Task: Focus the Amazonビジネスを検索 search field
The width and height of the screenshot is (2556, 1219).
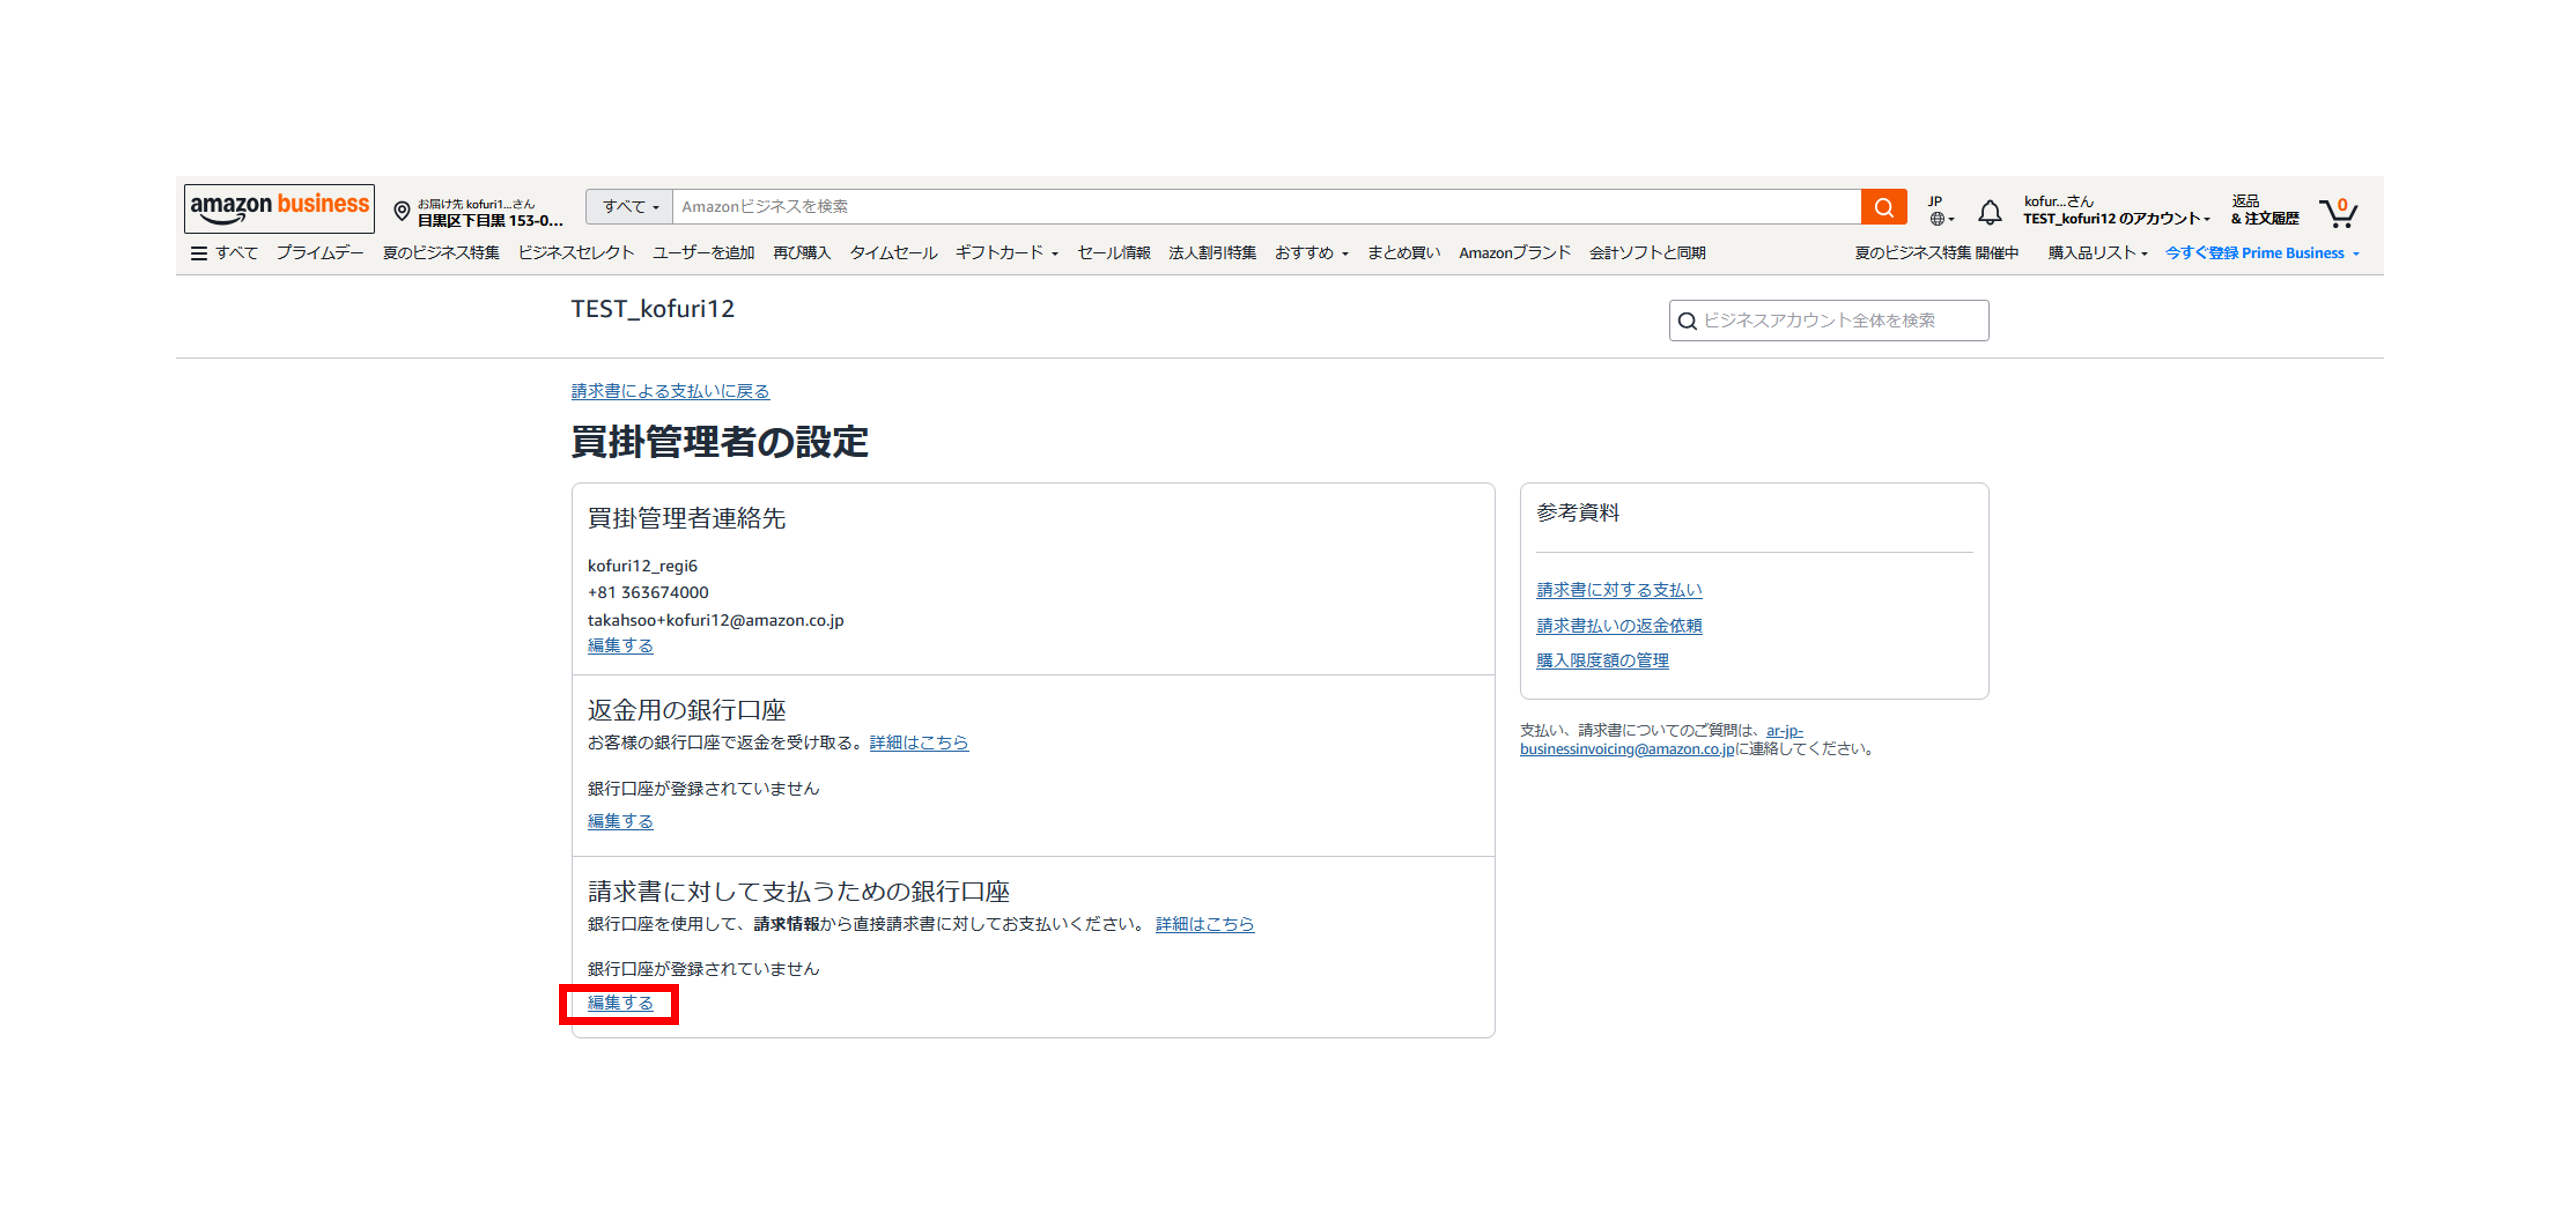Action: pyautogui.click(x=1266, y=207)
